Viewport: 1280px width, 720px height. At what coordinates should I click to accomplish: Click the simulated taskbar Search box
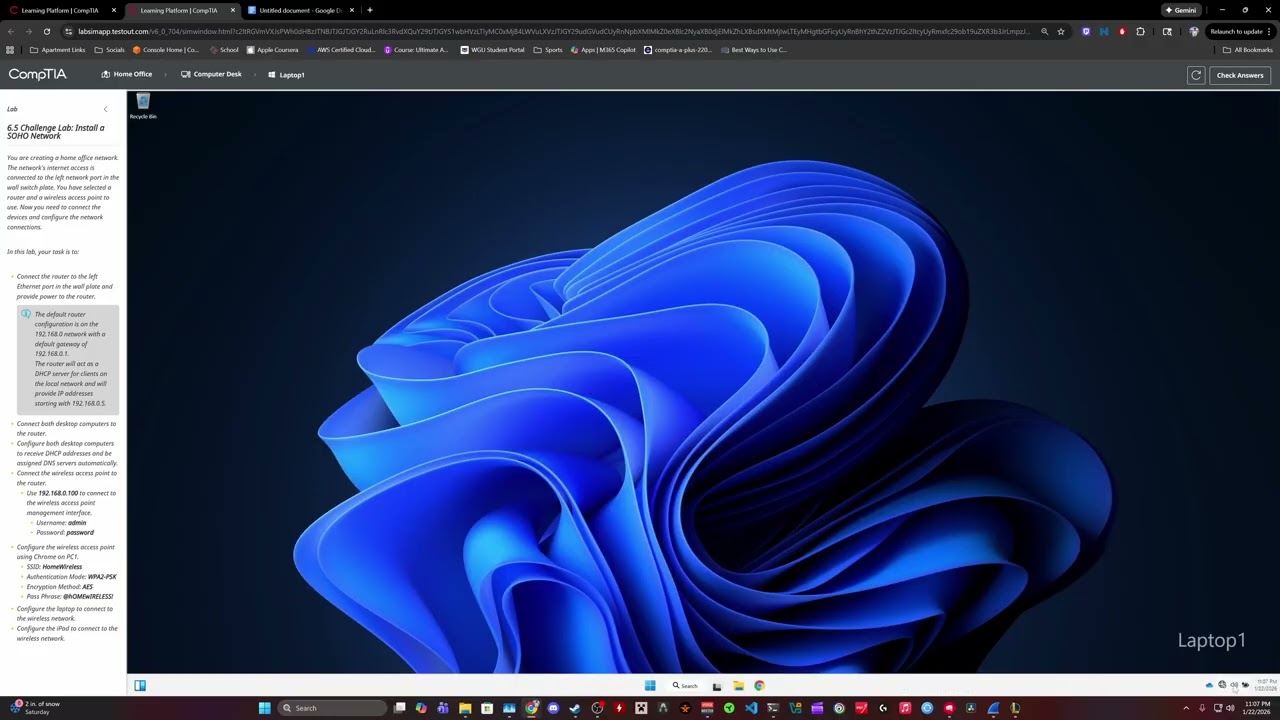click(686, 686)
